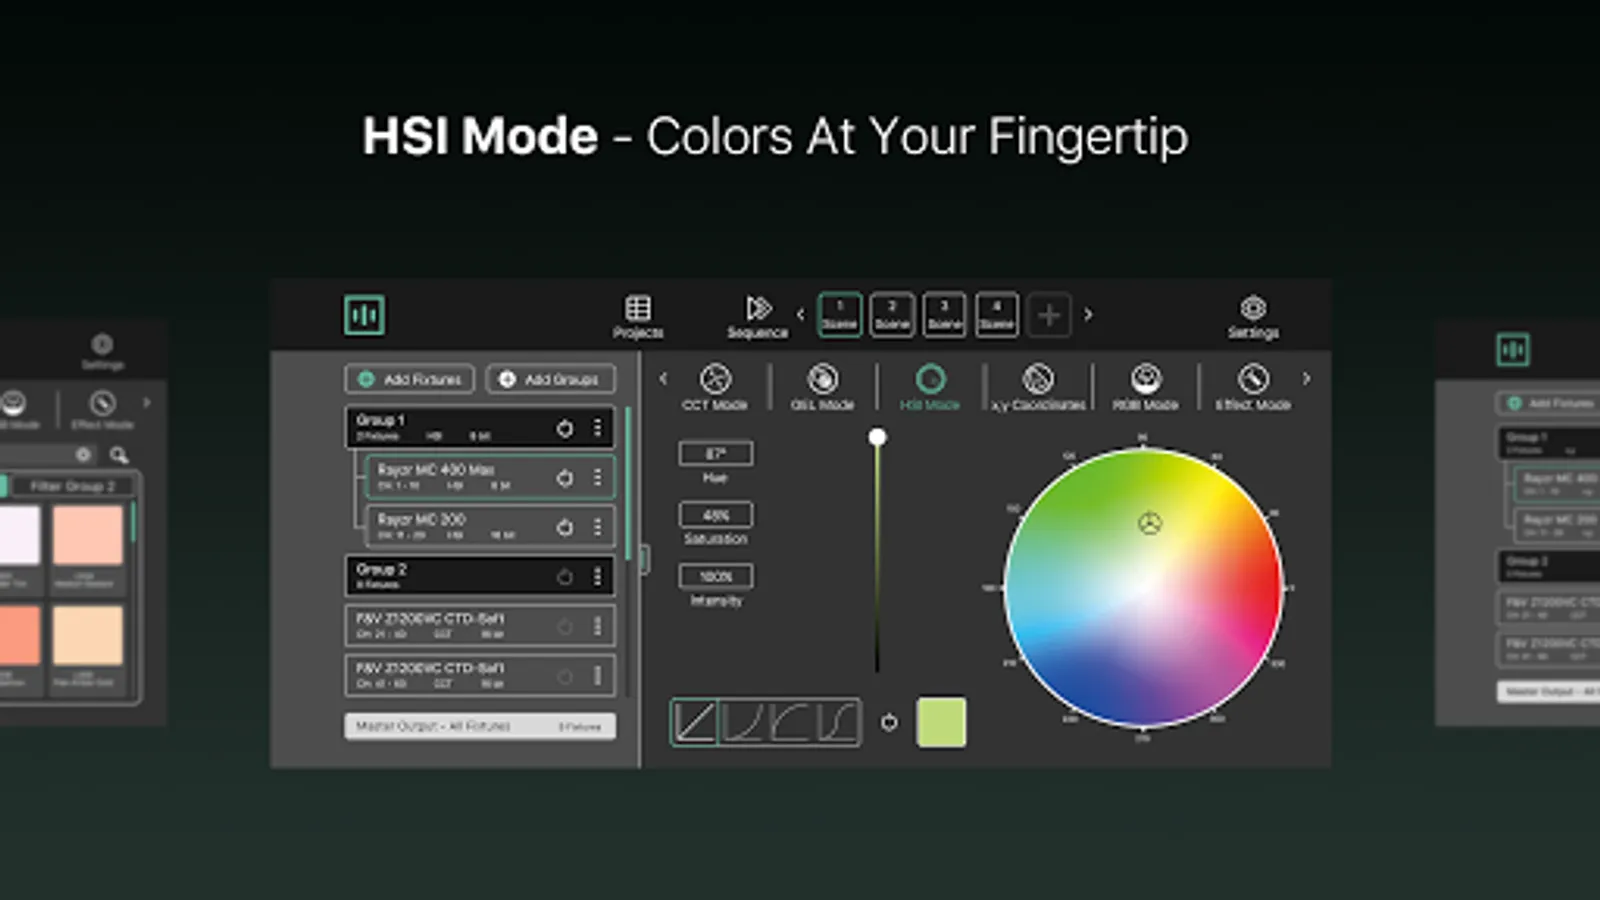Open second F&V Z1200WC fixture options menu
This screenshot has height=900, width=1600.
click(x=598, y=676)
